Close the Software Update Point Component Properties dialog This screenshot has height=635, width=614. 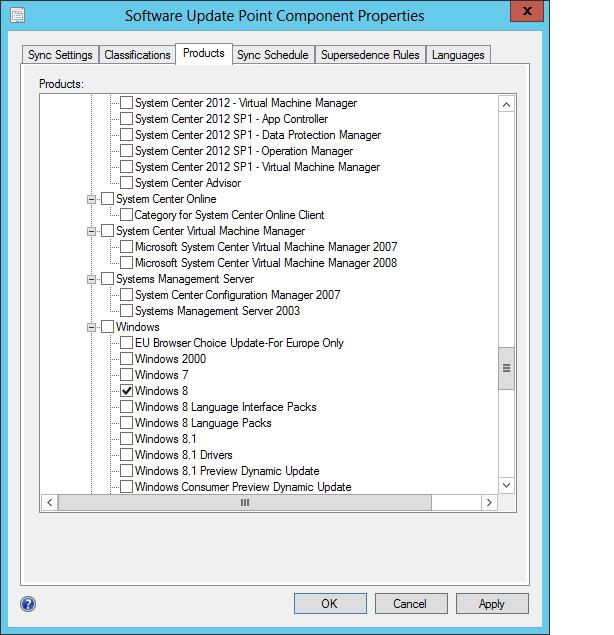527,11
